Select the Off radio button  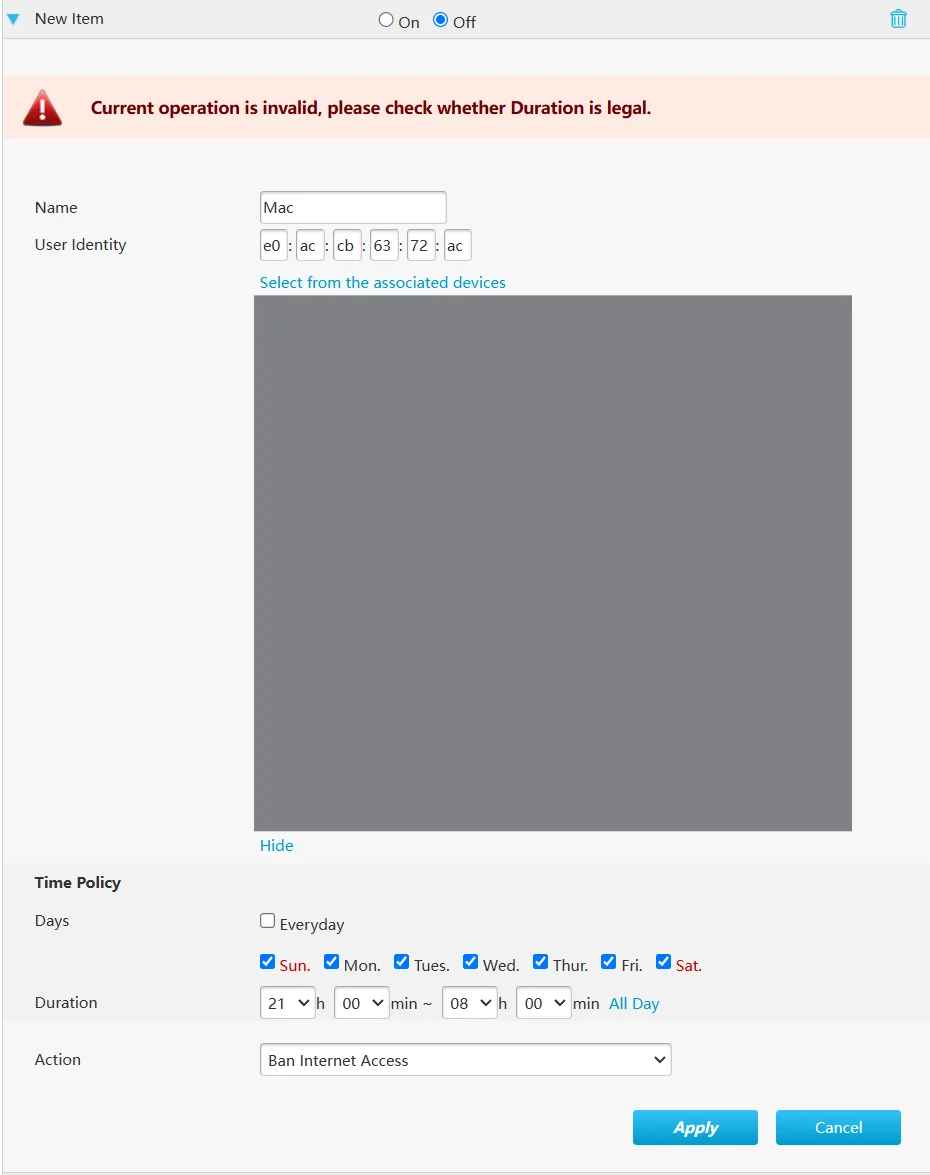point(441,20)
